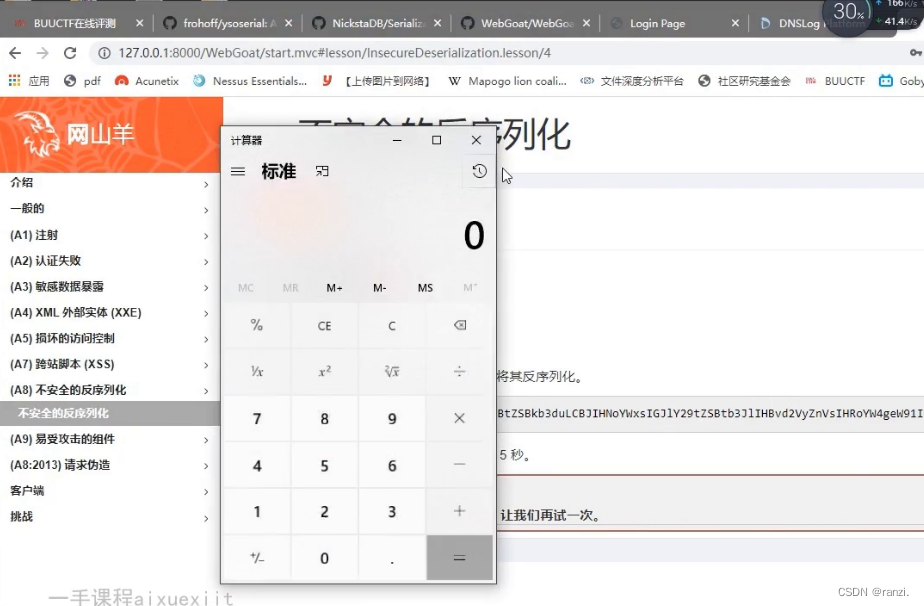Switch to the WebGoat/WebGoat tab
This screenshot has height=606, width=924.
click(x=527, y=24)
